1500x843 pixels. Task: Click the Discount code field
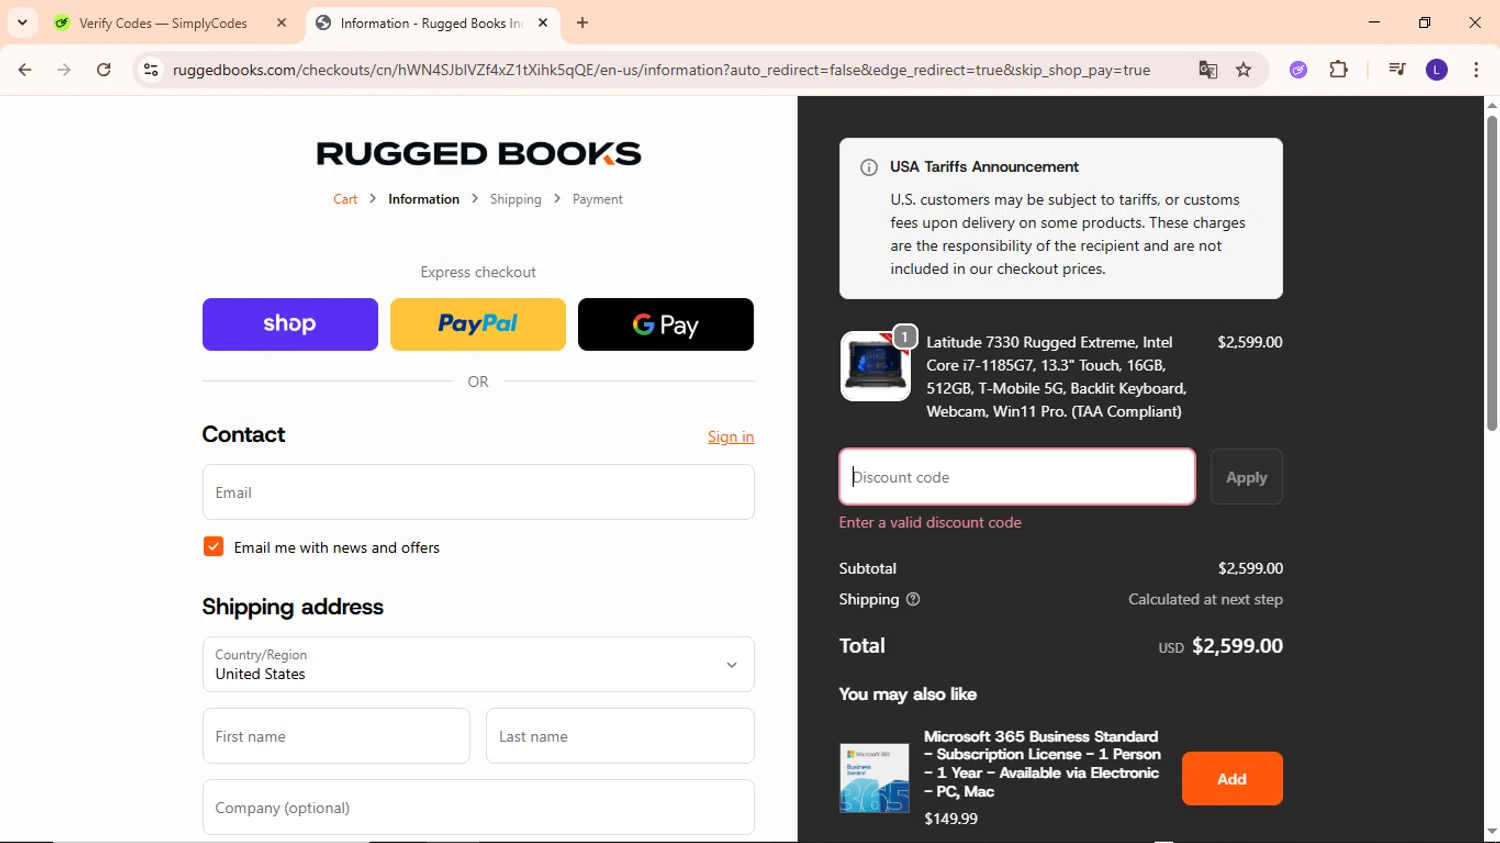1017,477
